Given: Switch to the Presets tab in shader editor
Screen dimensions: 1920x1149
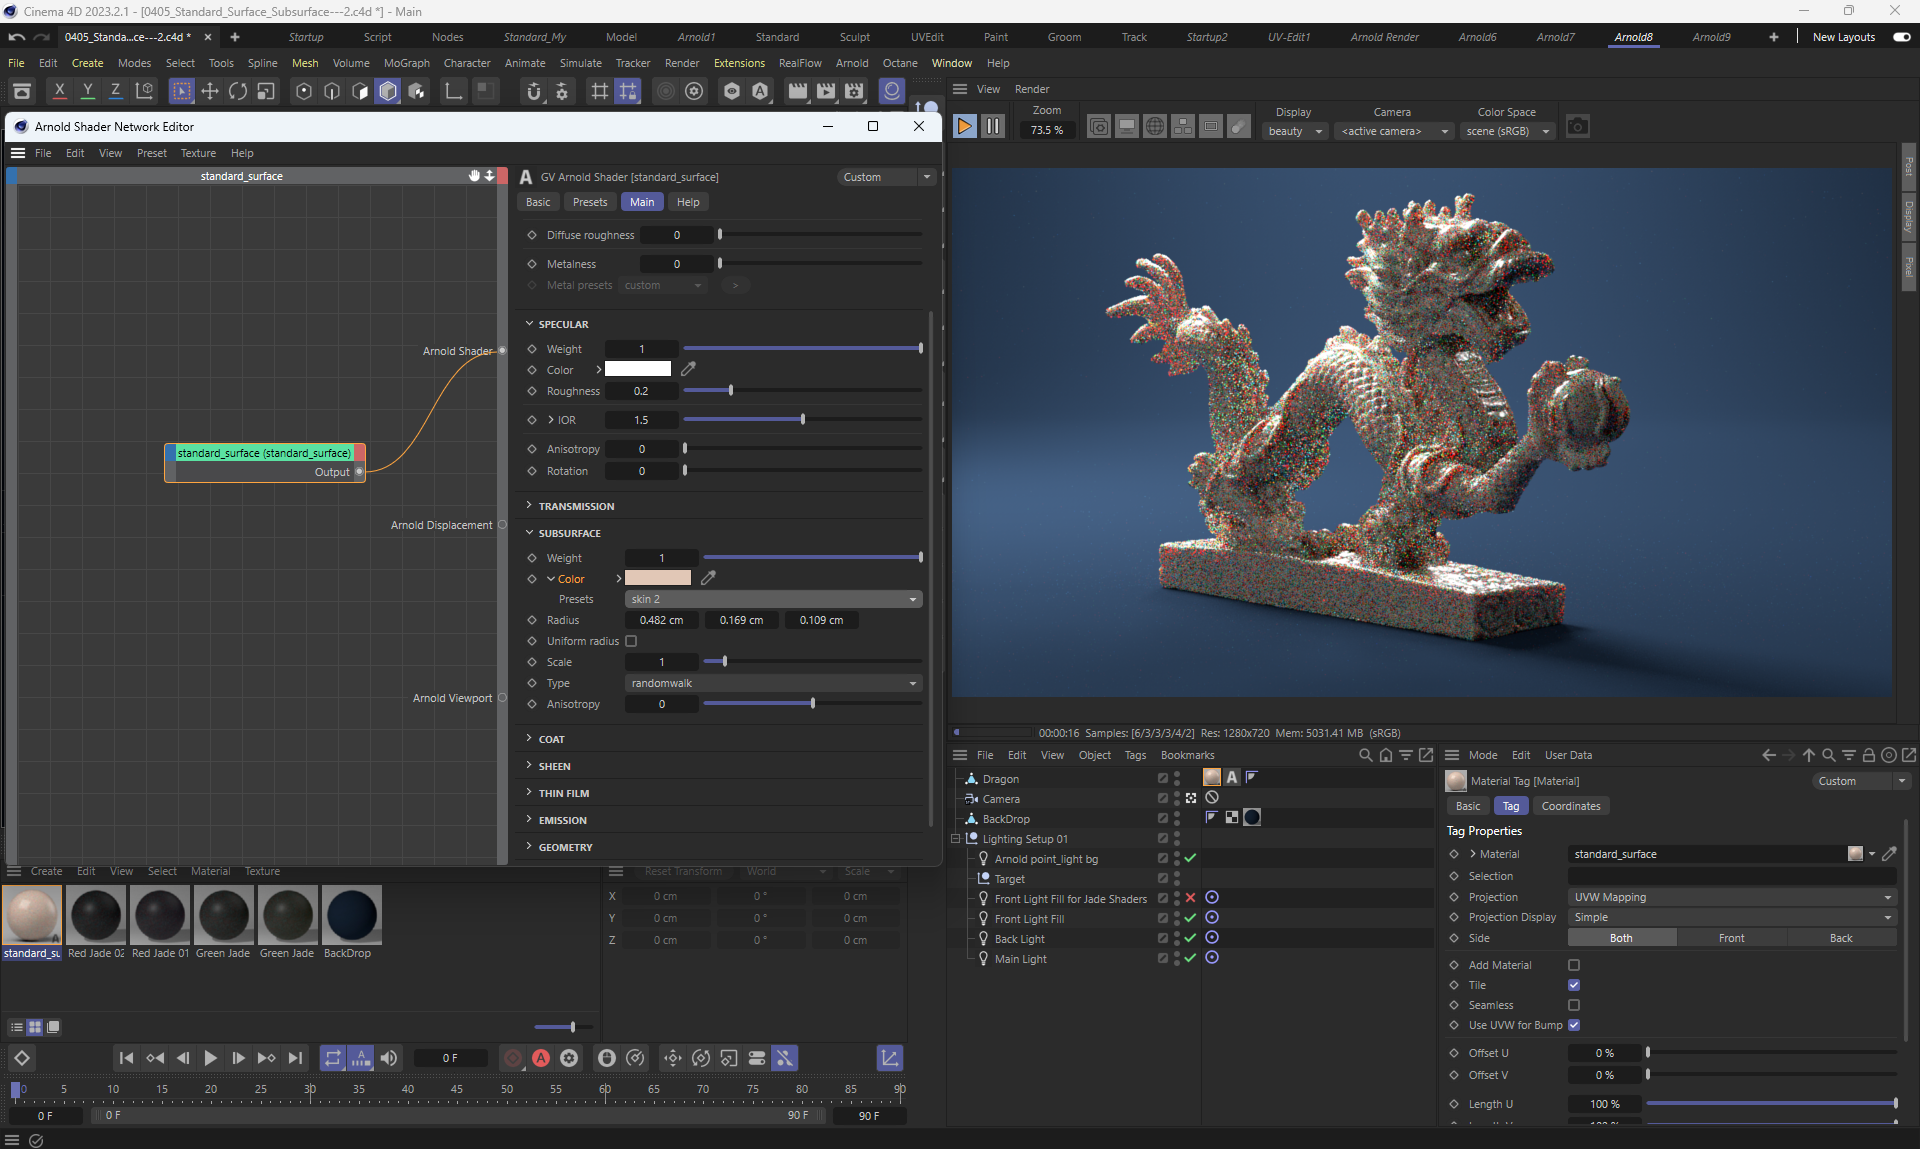Looking at the screenshot, I should tap(589, 202).
